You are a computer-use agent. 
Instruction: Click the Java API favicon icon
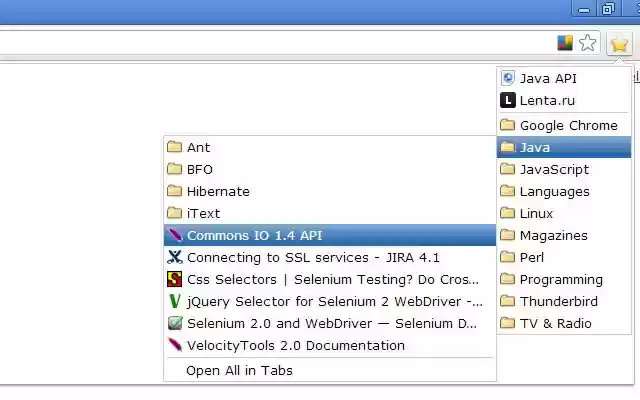tap(508, 78)
